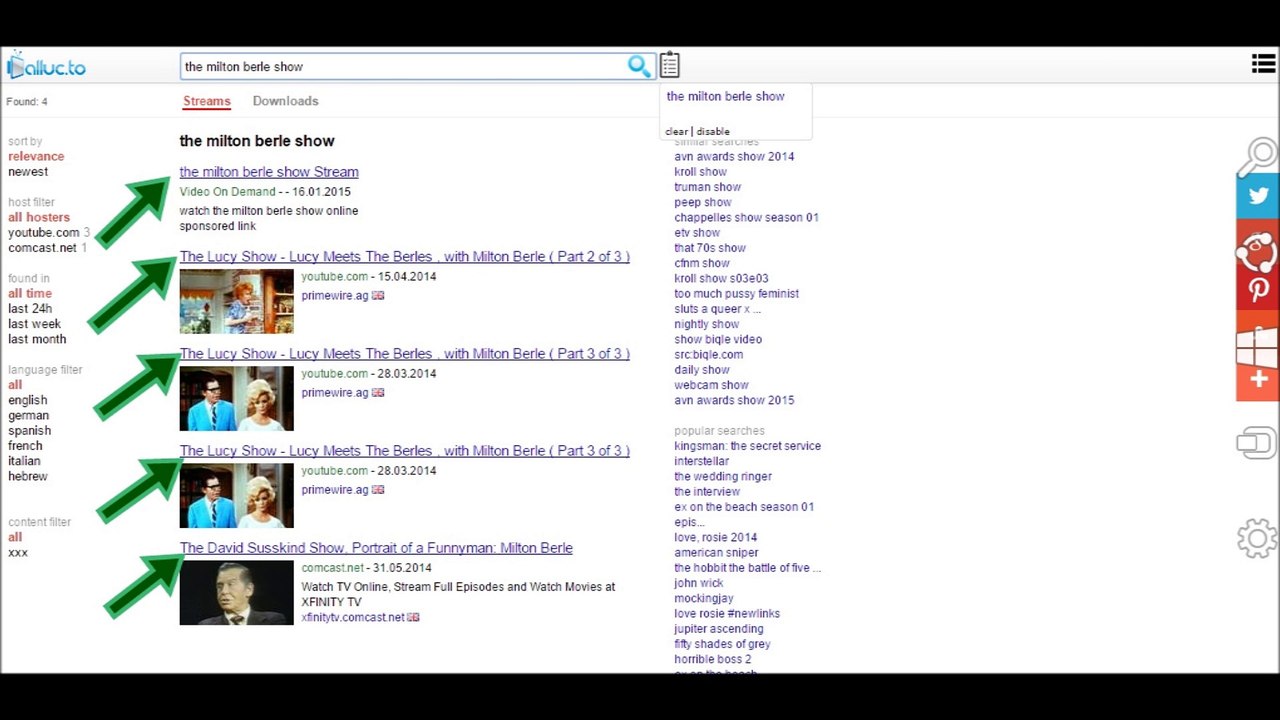1280x720 pixels.
Task: Open similar search 'that 70s show'
Action: point(710,248)
